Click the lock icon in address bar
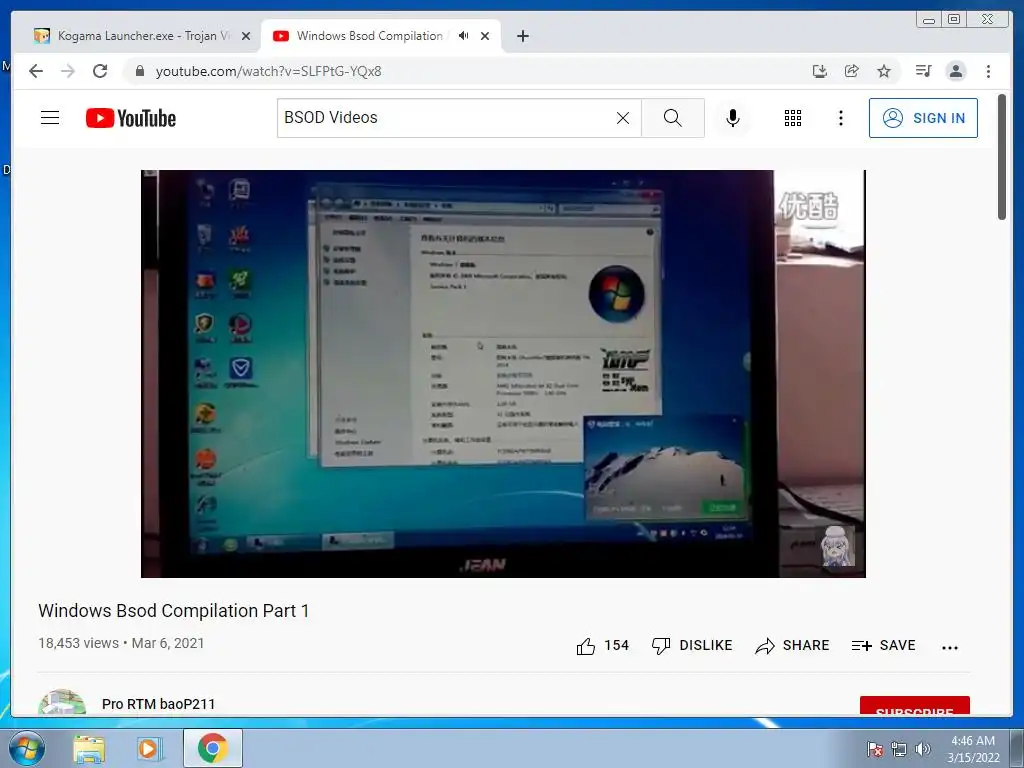Viewport: 1024px width, 768px height. click(140, 71)
